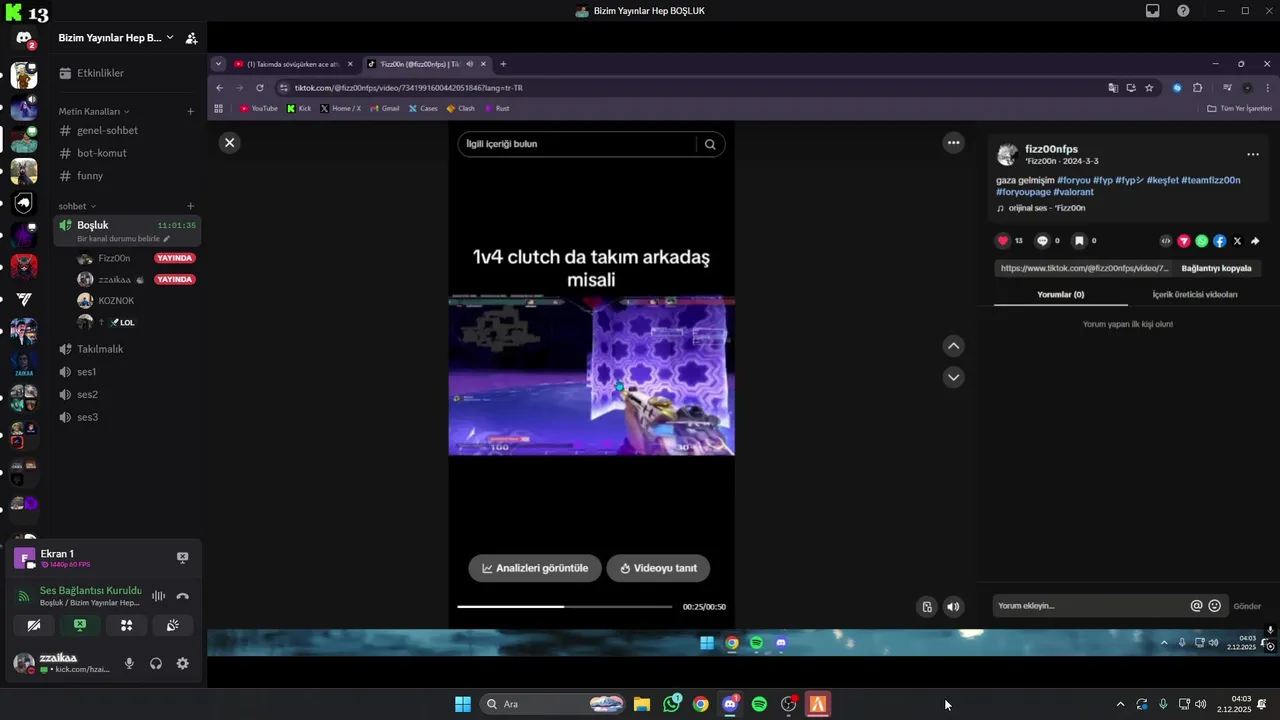Open the soundboard icon
Screen dimensions: 1280x720
coord(173,625)
